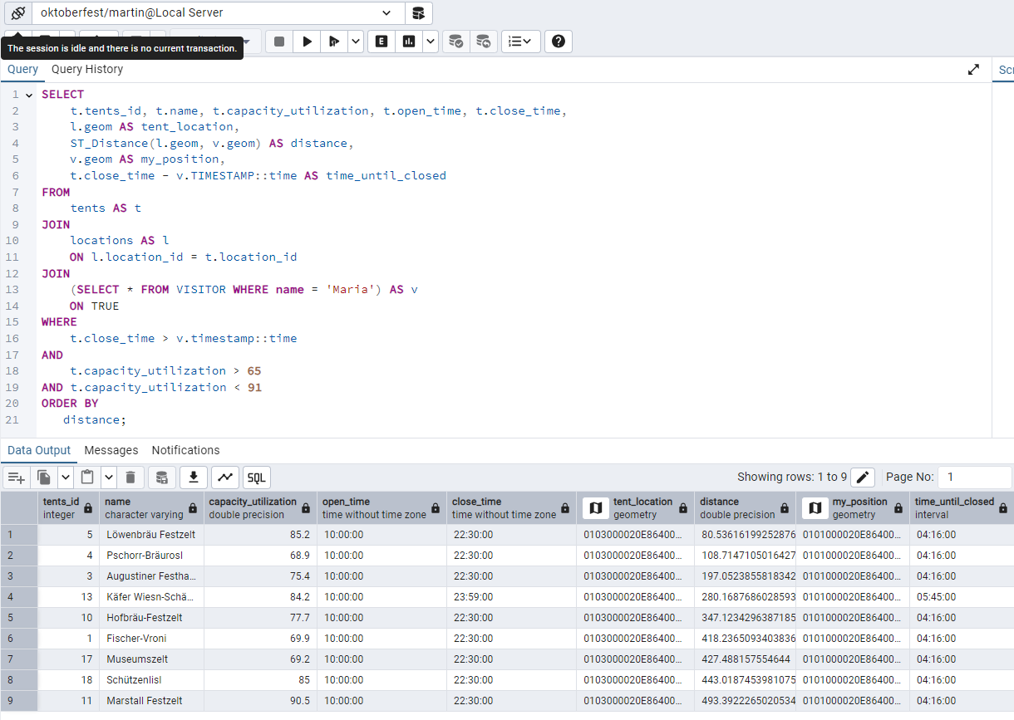
Task: Click the open_time column header
Action: coord(382,508)
